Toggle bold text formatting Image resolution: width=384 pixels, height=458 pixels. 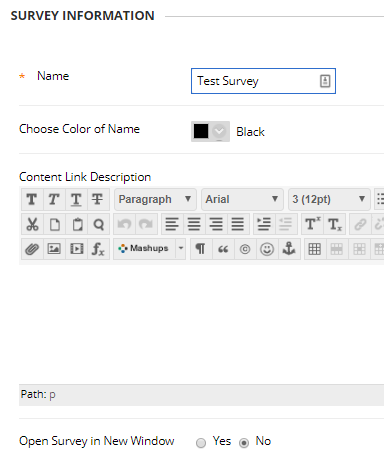32,199
